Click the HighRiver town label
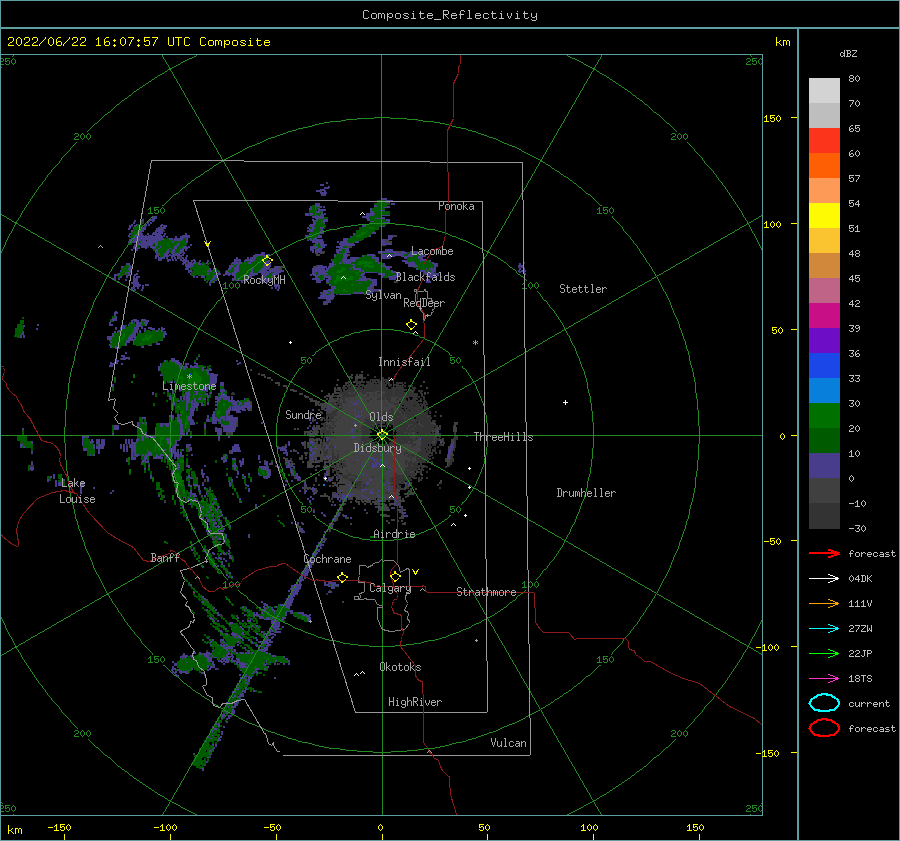The width and height of the screenshot is (900, 841). point(415,702)
